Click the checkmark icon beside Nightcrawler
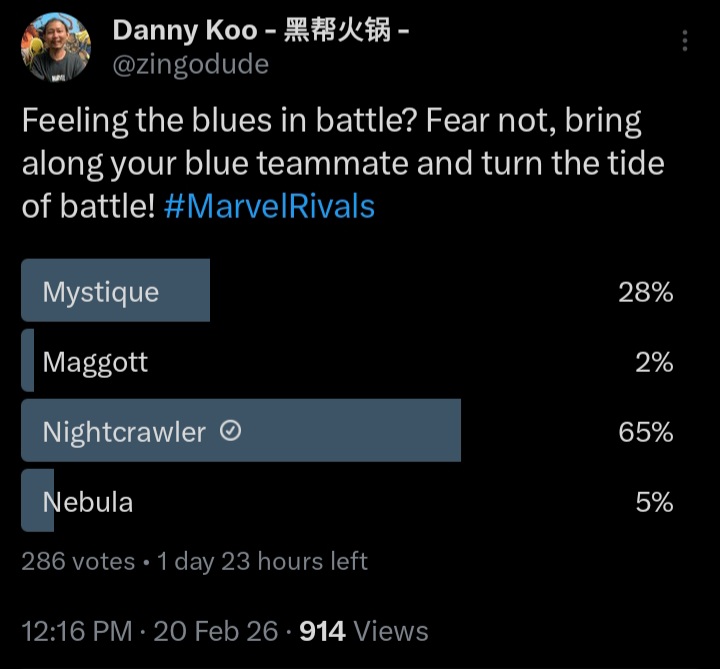 (x=230, y=431)
